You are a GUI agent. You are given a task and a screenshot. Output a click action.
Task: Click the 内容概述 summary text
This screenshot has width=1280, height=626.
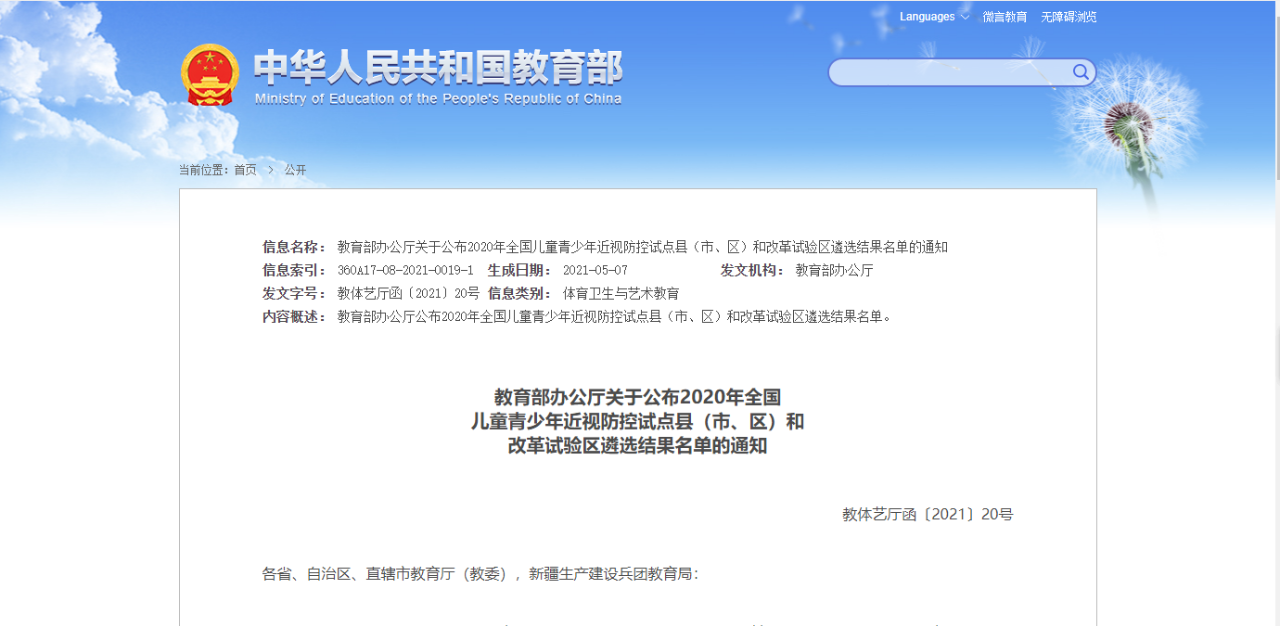pos(613,317)
